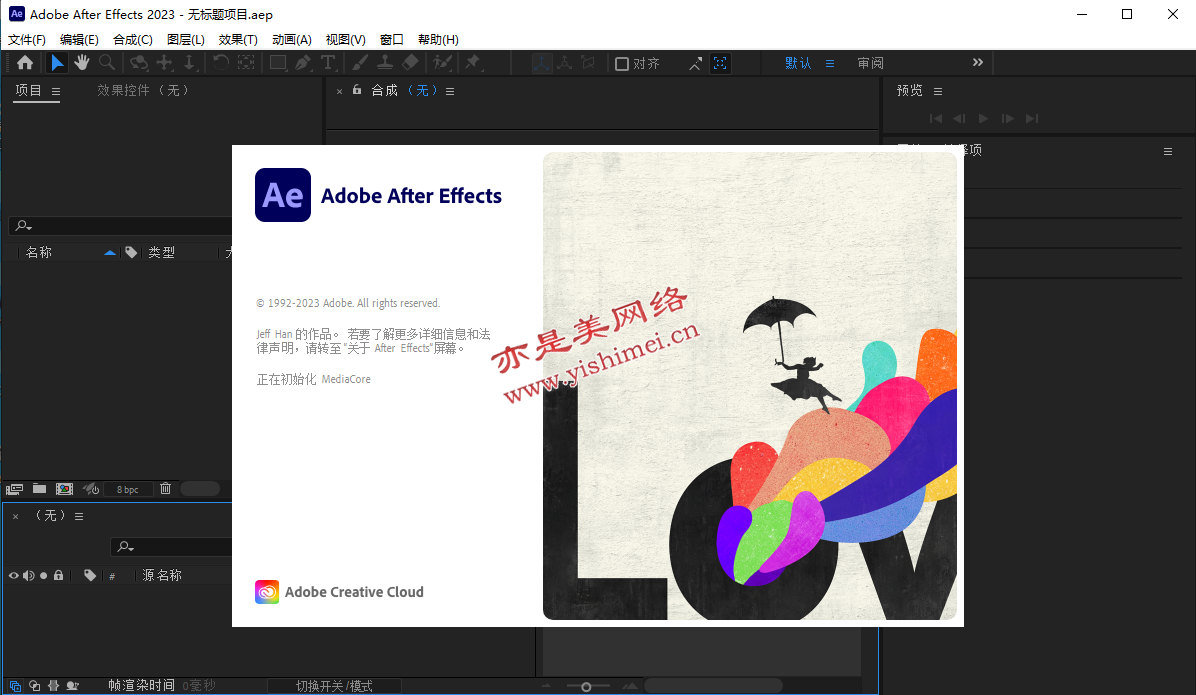Screen dimensions: 1196x695
Task: Open the 效果(T) menu
Action: (x=238, y=40)
